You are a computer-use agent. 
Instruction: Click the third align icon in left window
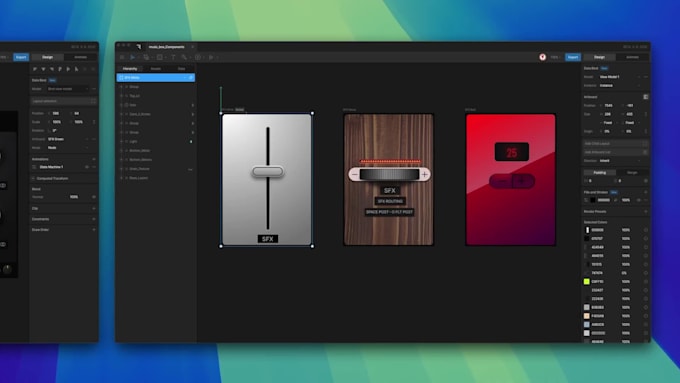pos(52,69)
